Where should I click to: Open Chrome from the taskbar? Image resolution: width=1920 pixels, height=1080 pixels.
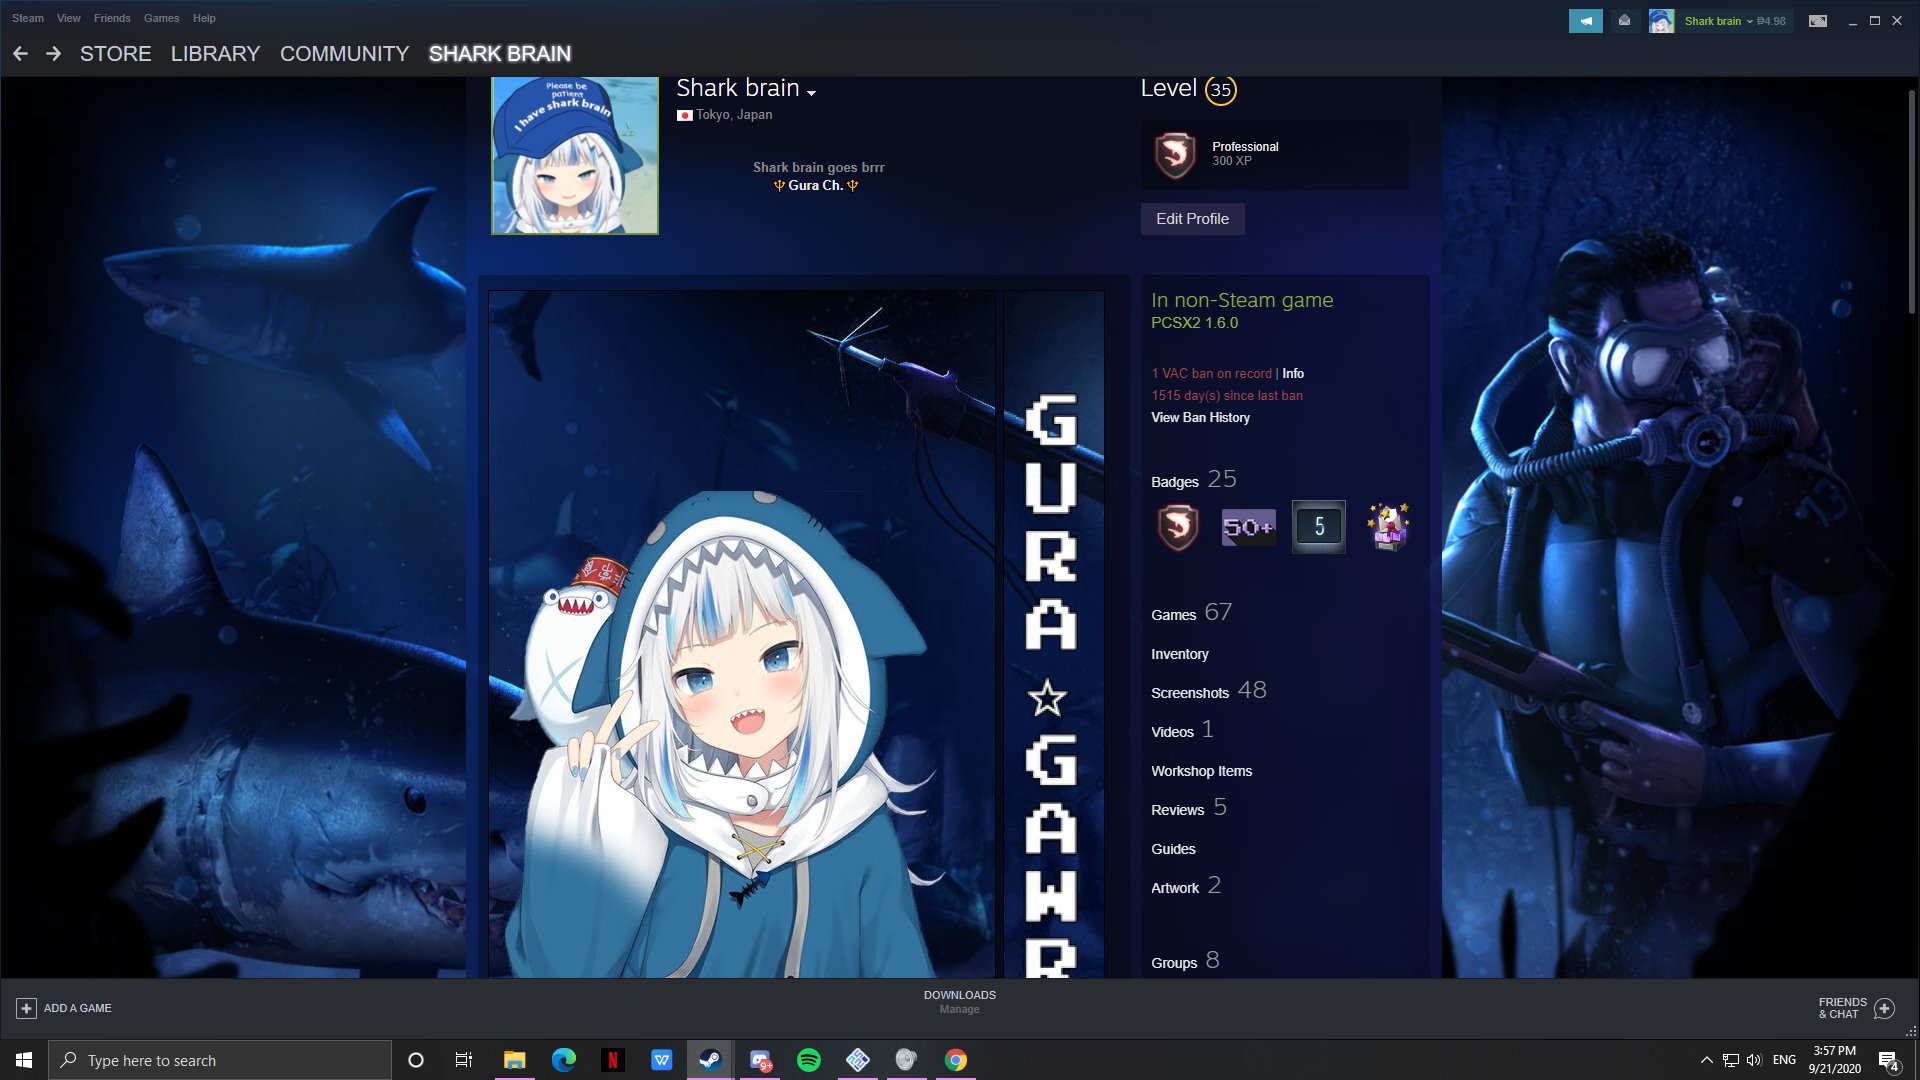click(956, 1060)
